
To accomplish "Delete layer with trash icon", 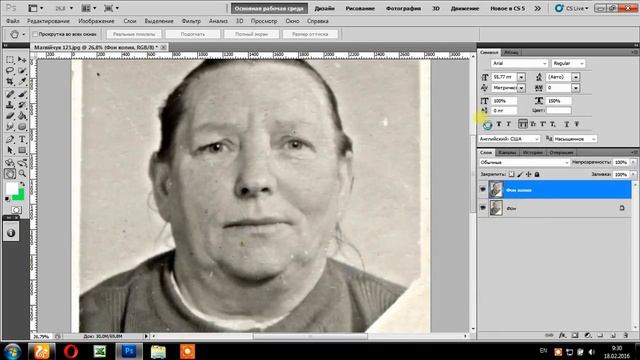I will tap(626, 335).
